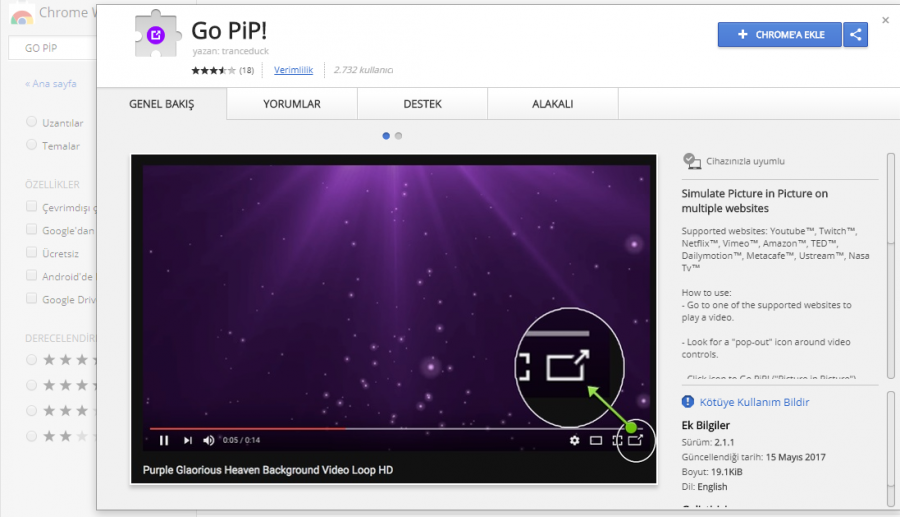Click the GO PİP search field
Viewport: 900px width, 517px height.
[52, 48]
